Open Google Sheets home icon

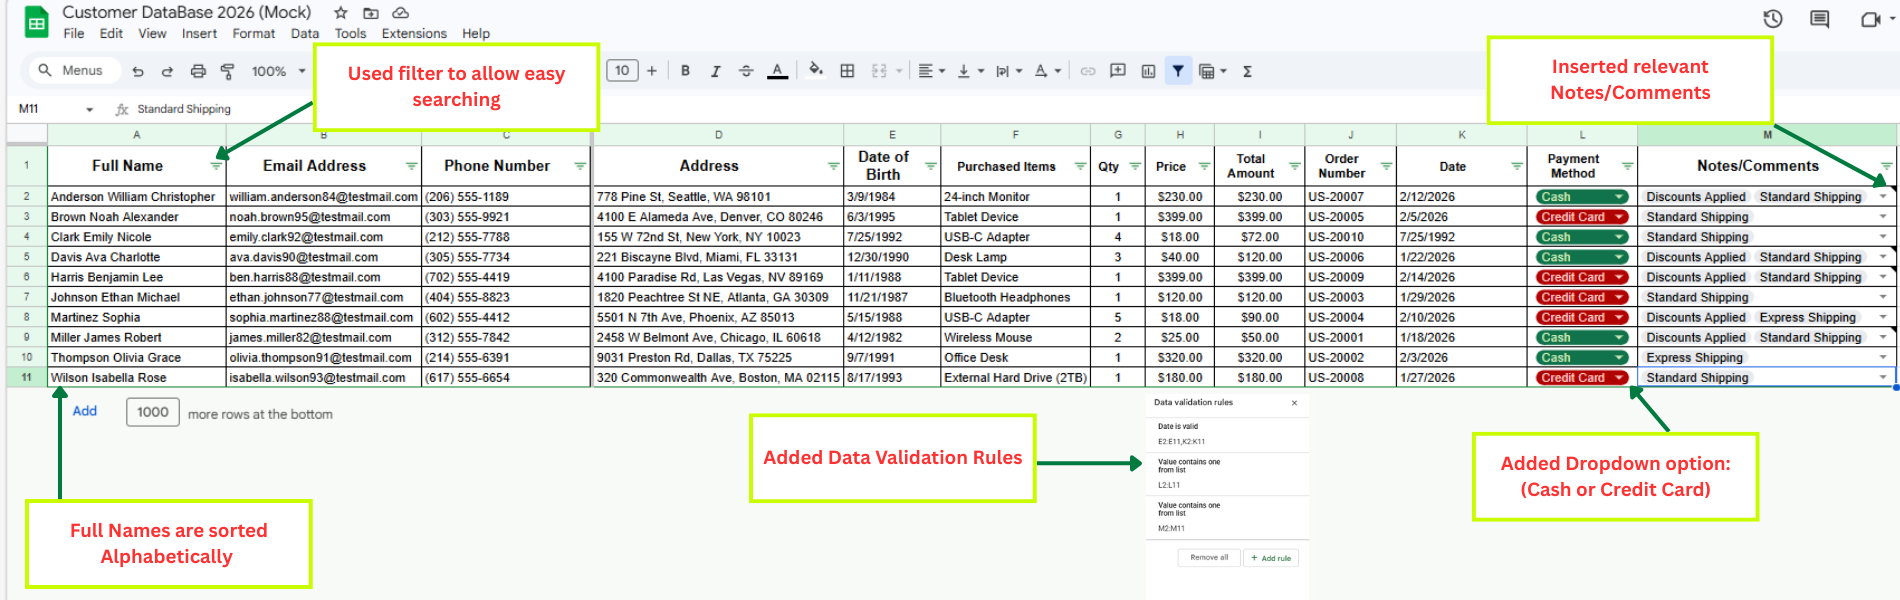(37, 22)
